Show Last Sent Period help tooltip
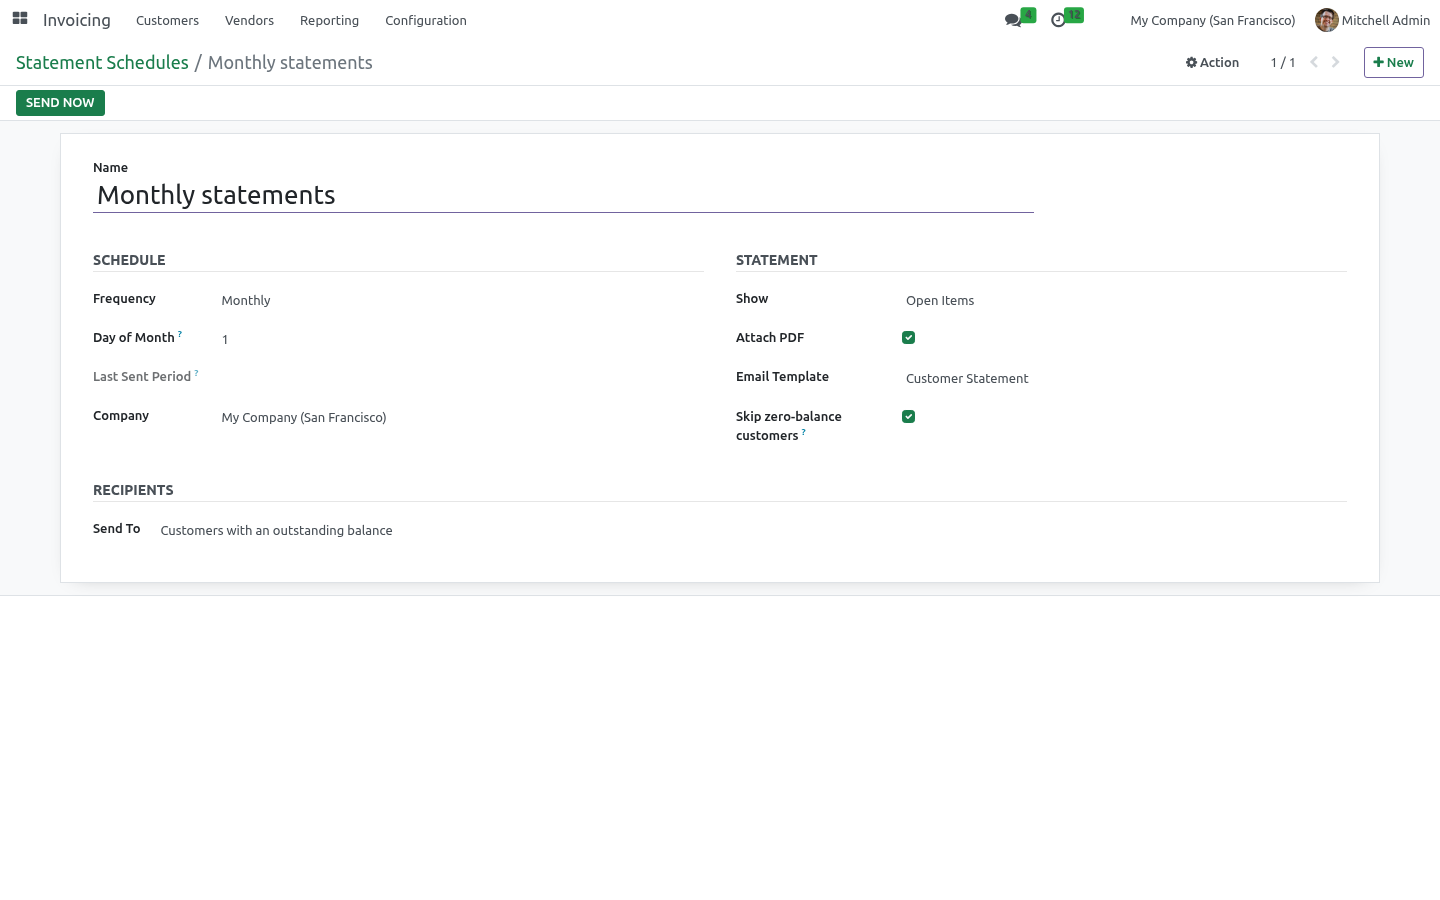This screenshot has height=900, width=1440. pos(196,373)
